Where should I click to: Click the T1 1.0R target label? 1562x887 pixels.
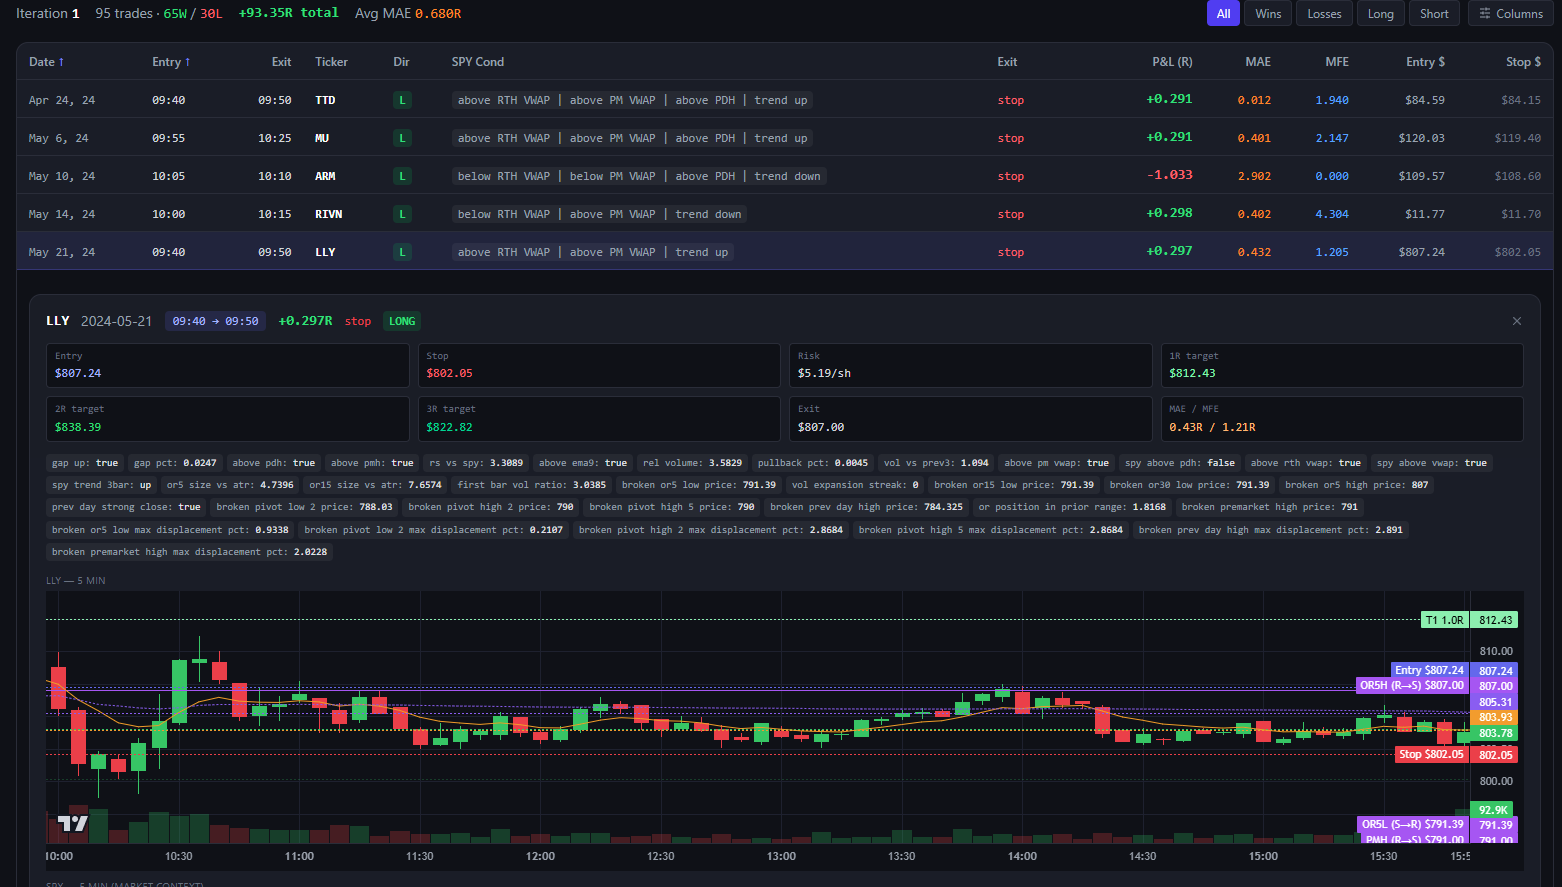coord(1444,620)
